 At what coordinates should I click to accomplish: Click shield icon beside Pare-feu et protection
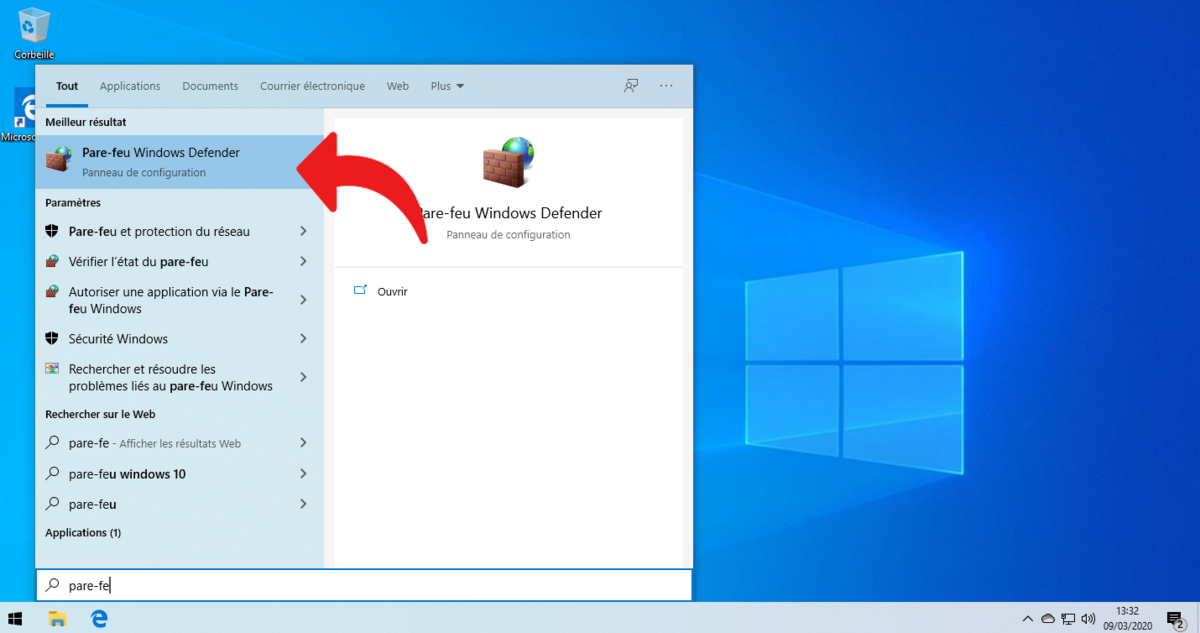[x=52, y=231]
